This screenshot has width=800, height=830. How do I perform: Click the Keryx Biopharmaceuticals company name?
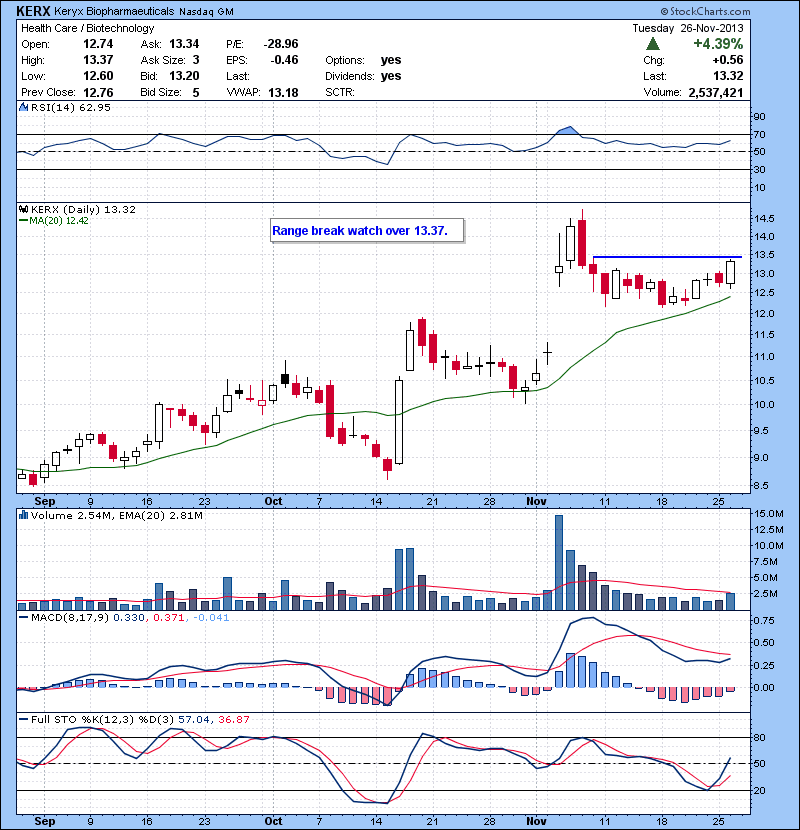coord(114,11)
